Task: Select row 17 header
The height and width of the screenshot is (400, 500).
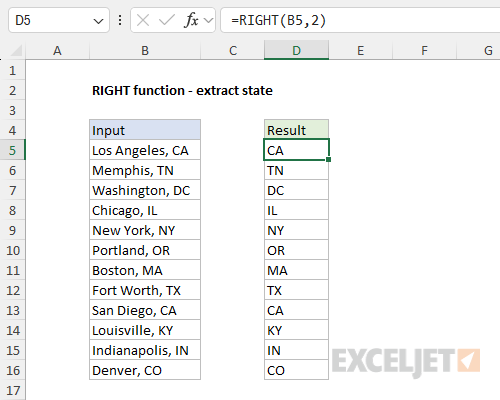Action: (x=13, y=390)
